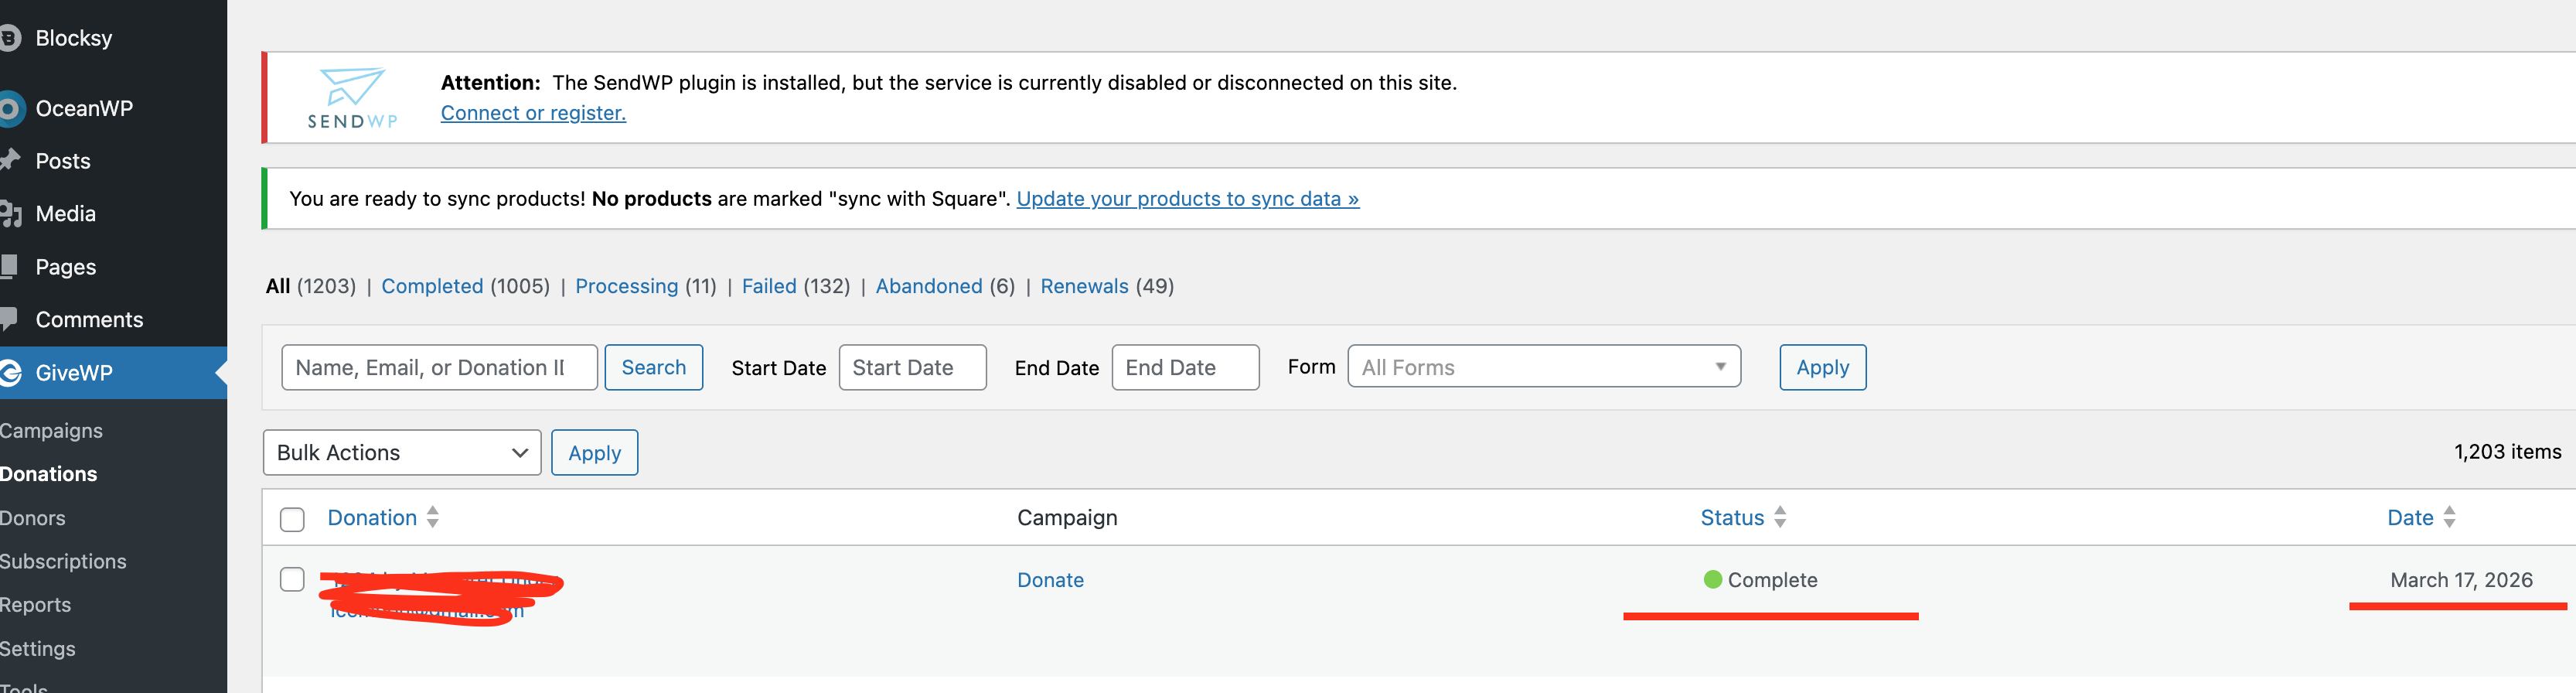Screen dimensions: 2576x693
Task: Click the Posts pin icon
Action: coord(11,160)
